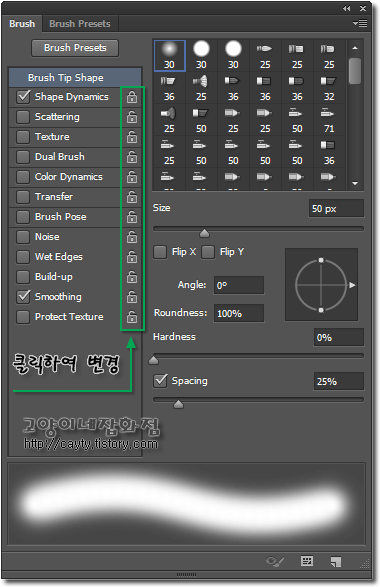The height and width of the screenshot is (587, 380).
Task: Pick the brush tip labeled 32
Action: point(329,88)
